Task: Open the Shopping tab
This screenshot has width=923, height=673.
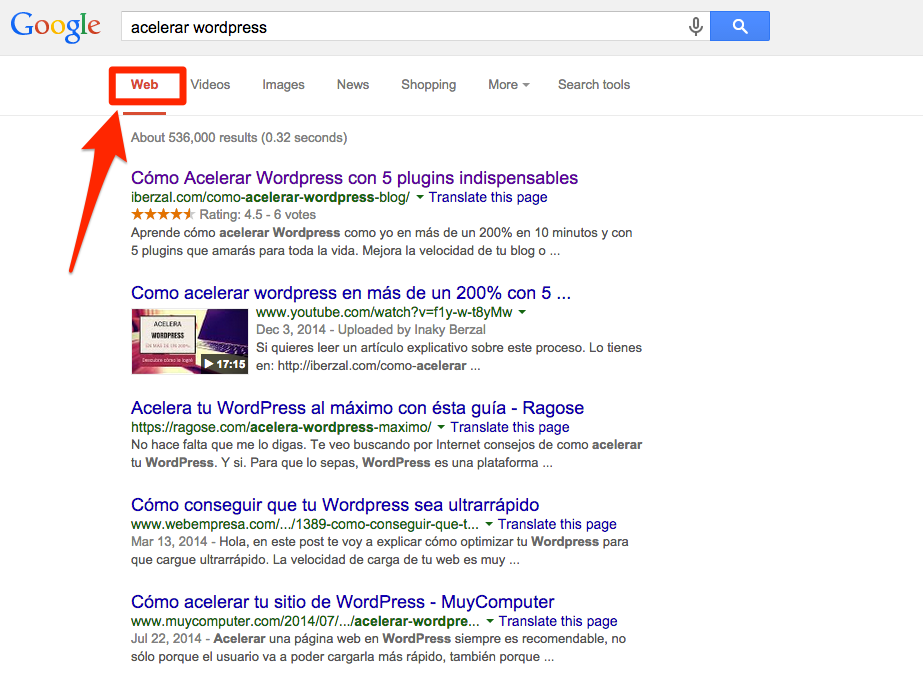Action: pyautogui.click(x=429, y=85)
